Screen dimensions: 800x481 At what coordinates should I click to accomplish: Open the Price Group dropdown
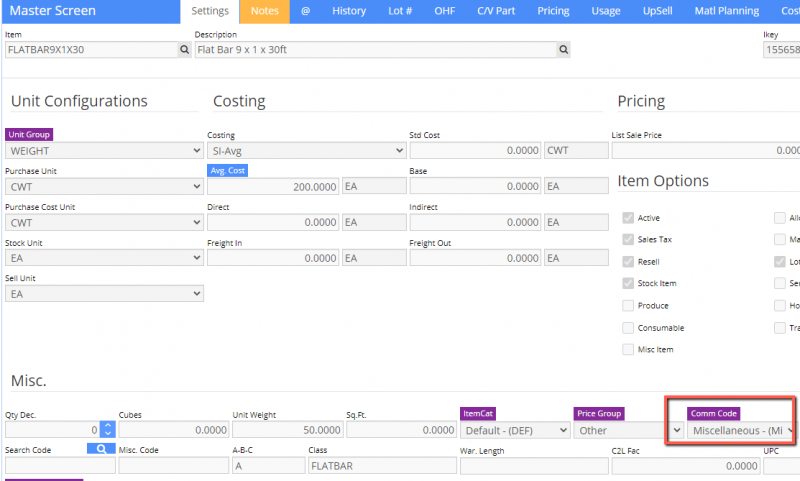point(628,430)
